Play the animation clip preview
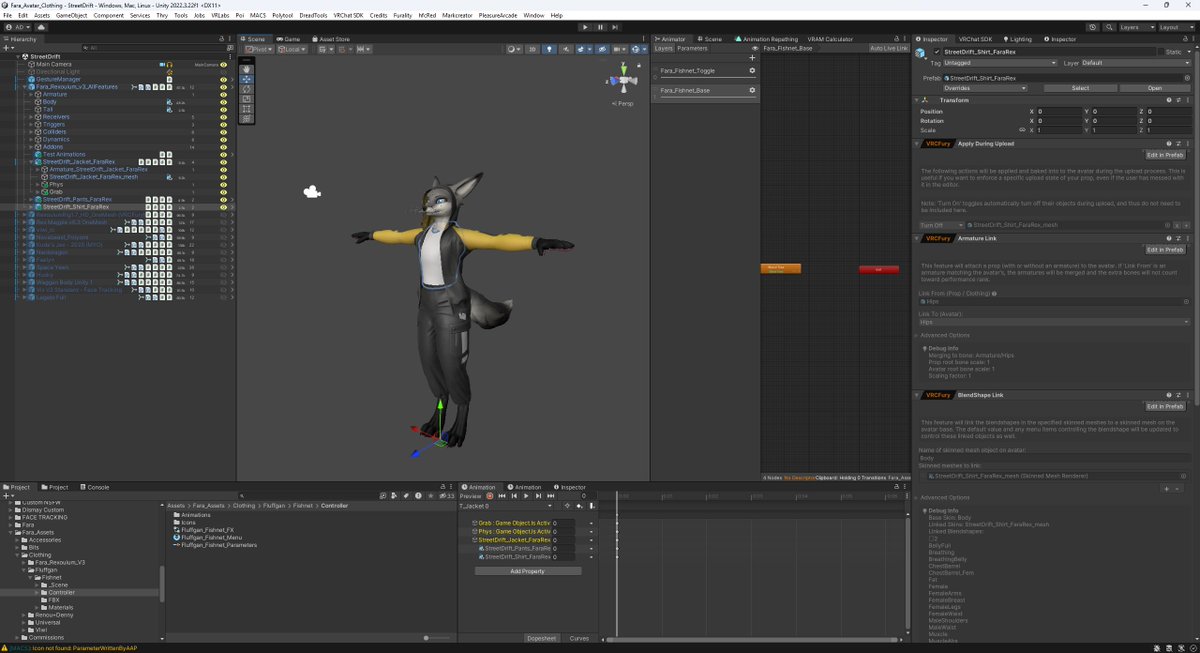This screenshot has width=1200, height=653. [x=527, y=496]
